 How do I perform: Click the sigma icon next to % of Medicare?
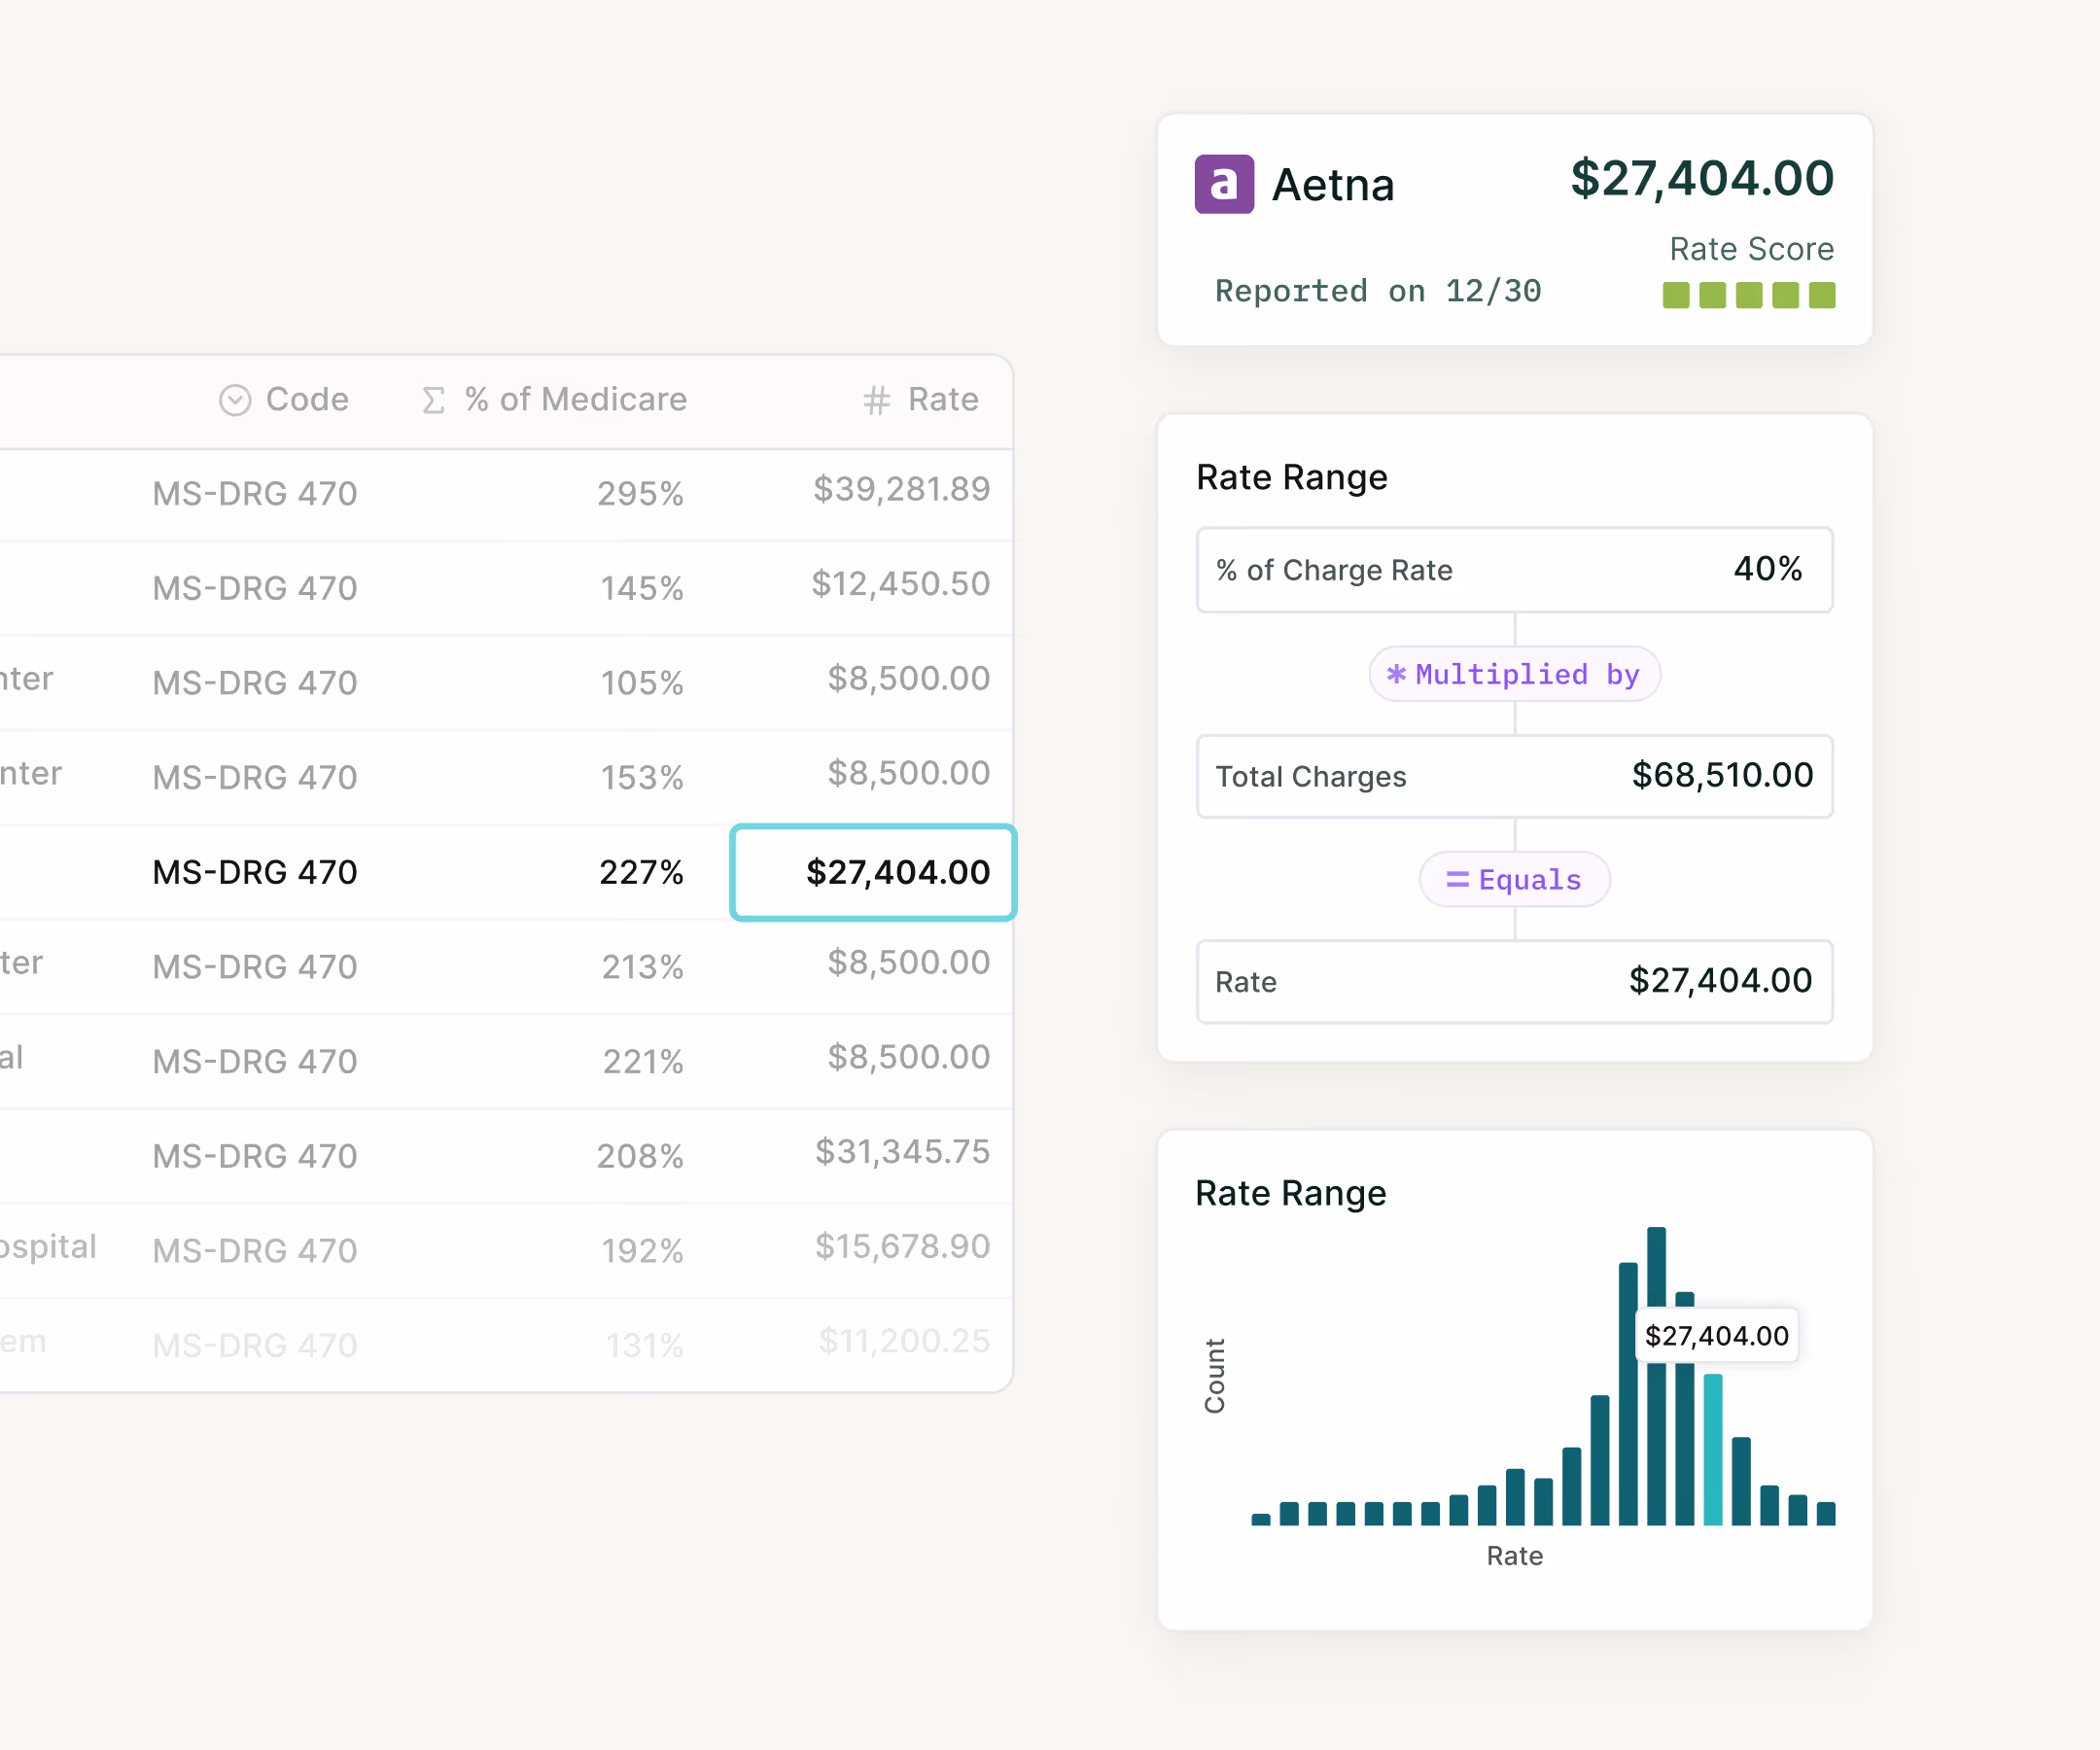coord(433,400)
